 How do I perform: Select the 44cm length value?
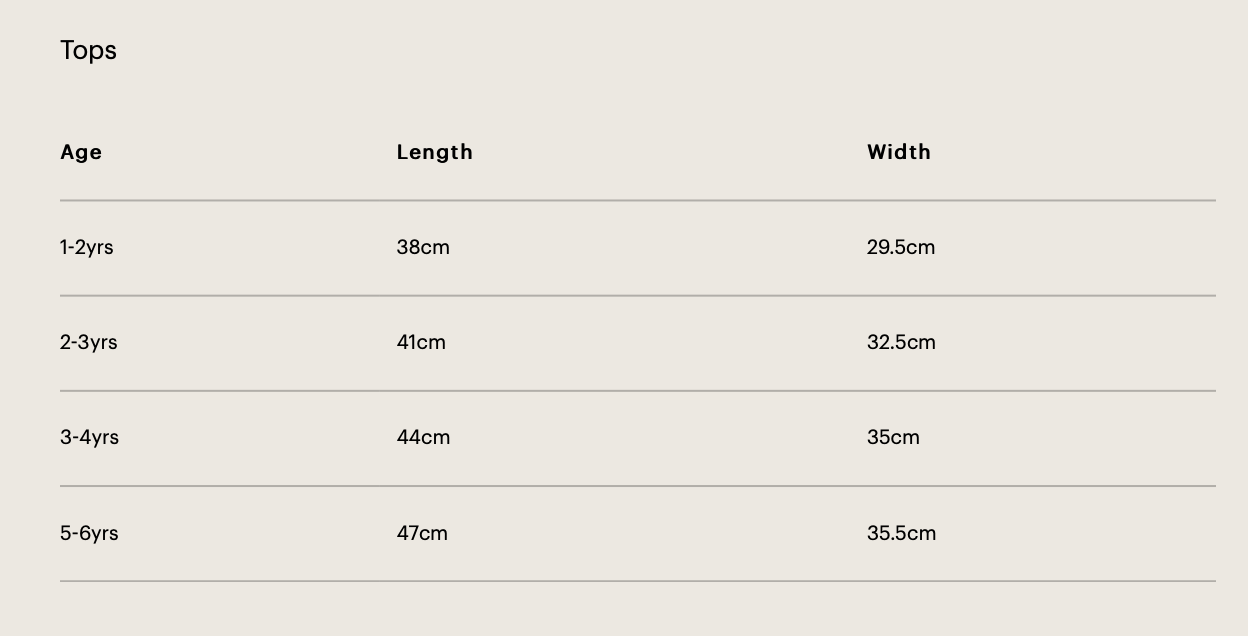coord(423,437)
